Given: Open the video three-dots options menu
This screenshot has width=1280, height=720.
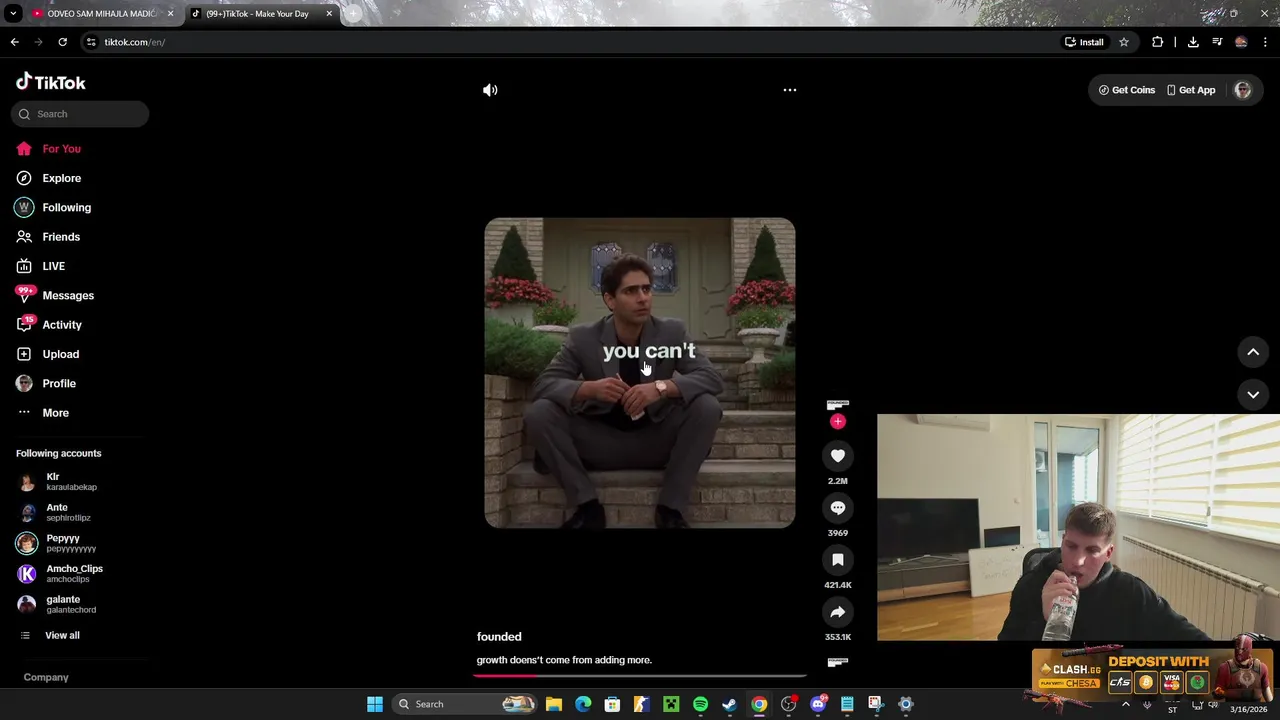Looking at the screenshot, I should (x=790, y=90).
